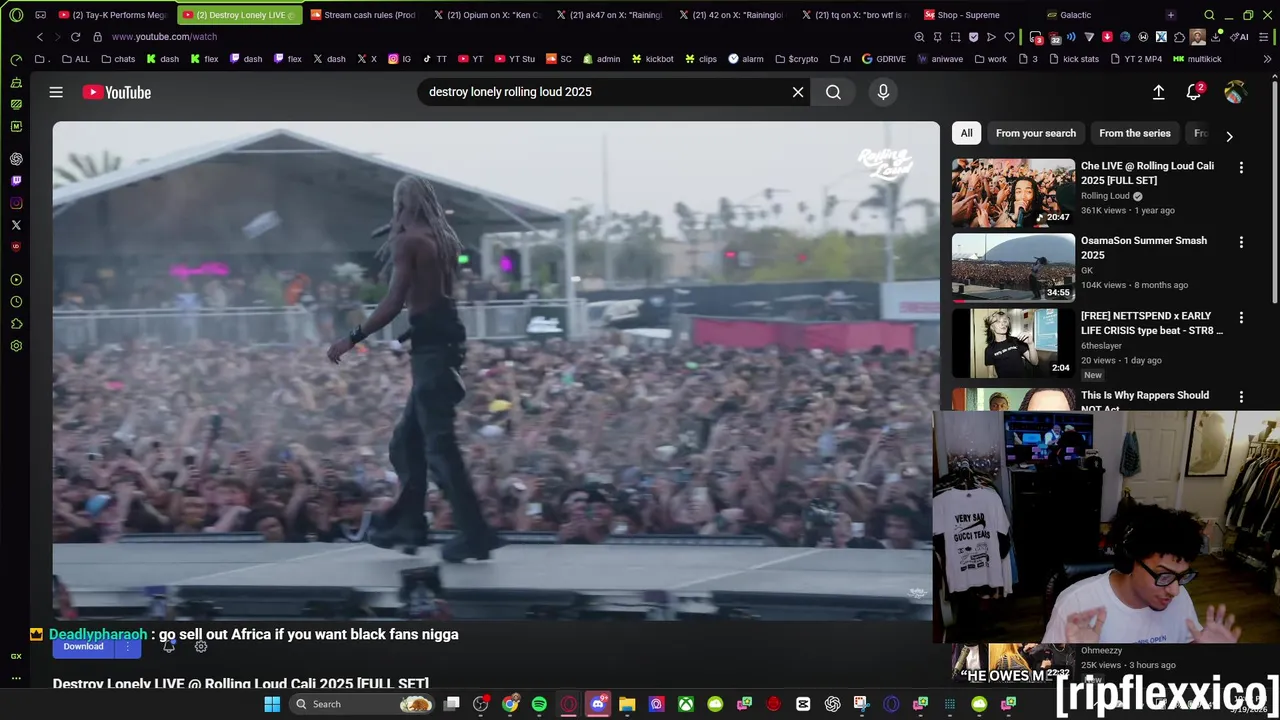Screen dimensions: 1280x720
Task: Select the 'All' filter chip
Action: click(966, 133)
